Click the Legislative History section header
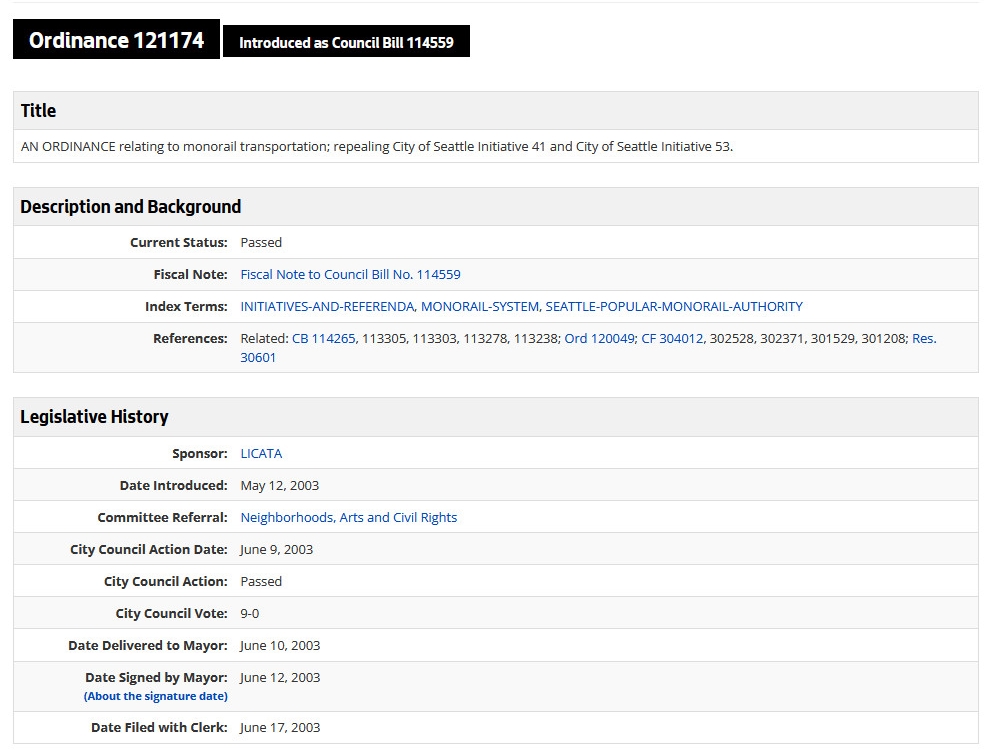1000x752 pixels. tap(94, 416)
